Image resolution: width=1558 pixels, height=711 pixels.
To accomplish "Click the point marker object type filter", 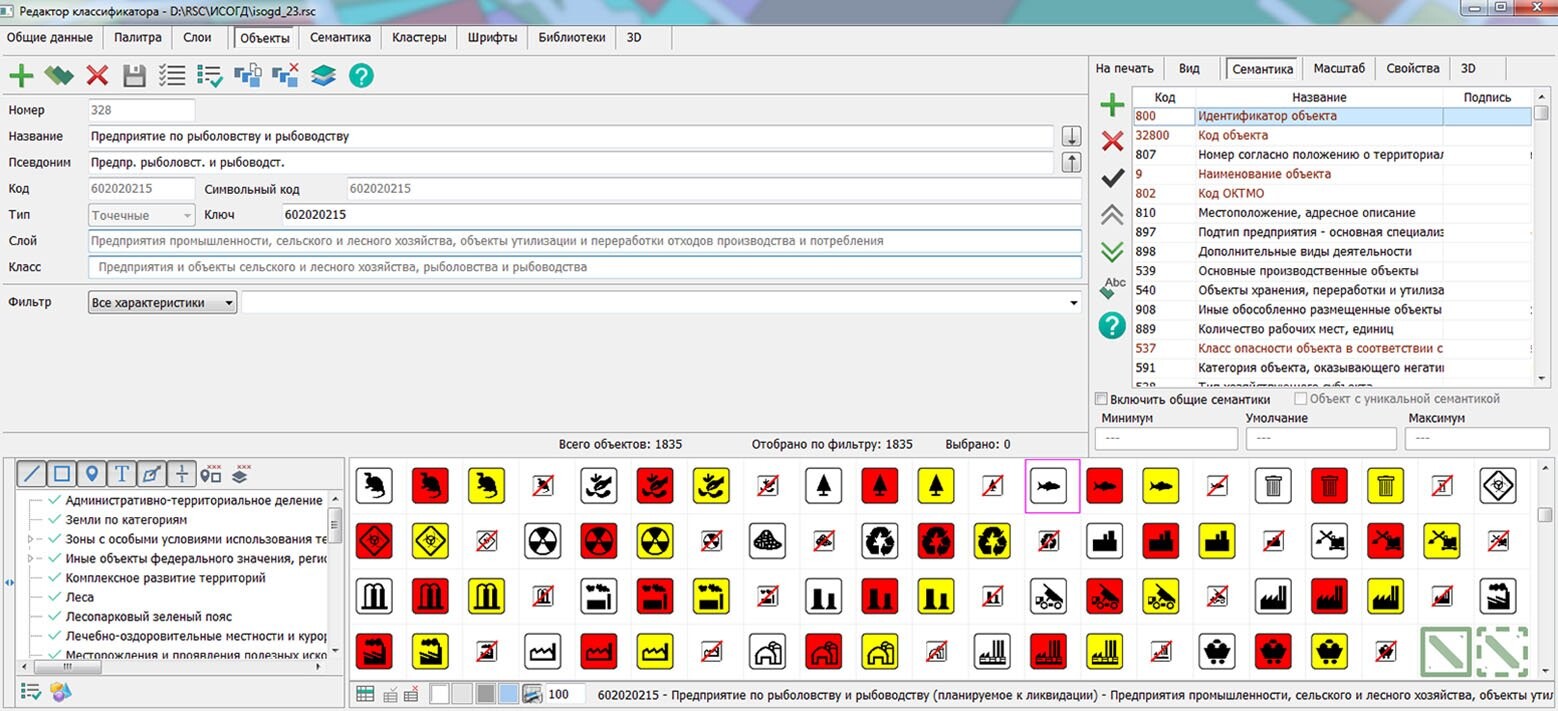I will (91, 473).
